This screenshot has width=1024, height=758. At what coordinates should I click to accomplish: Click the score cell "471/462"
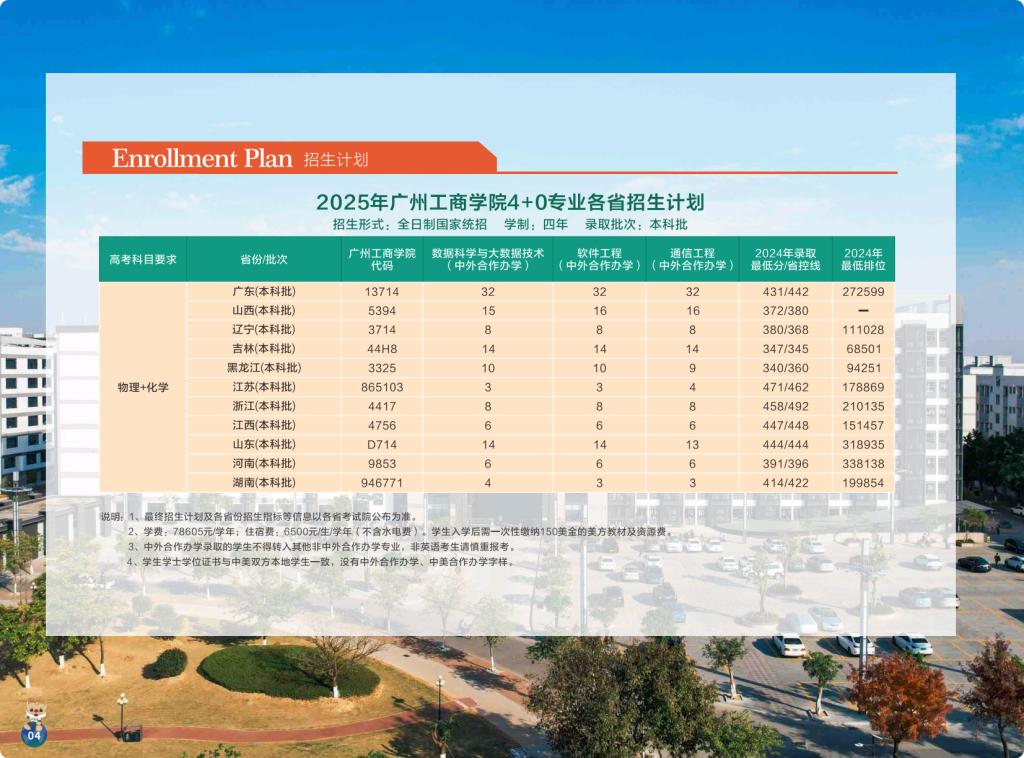point(786,387)
